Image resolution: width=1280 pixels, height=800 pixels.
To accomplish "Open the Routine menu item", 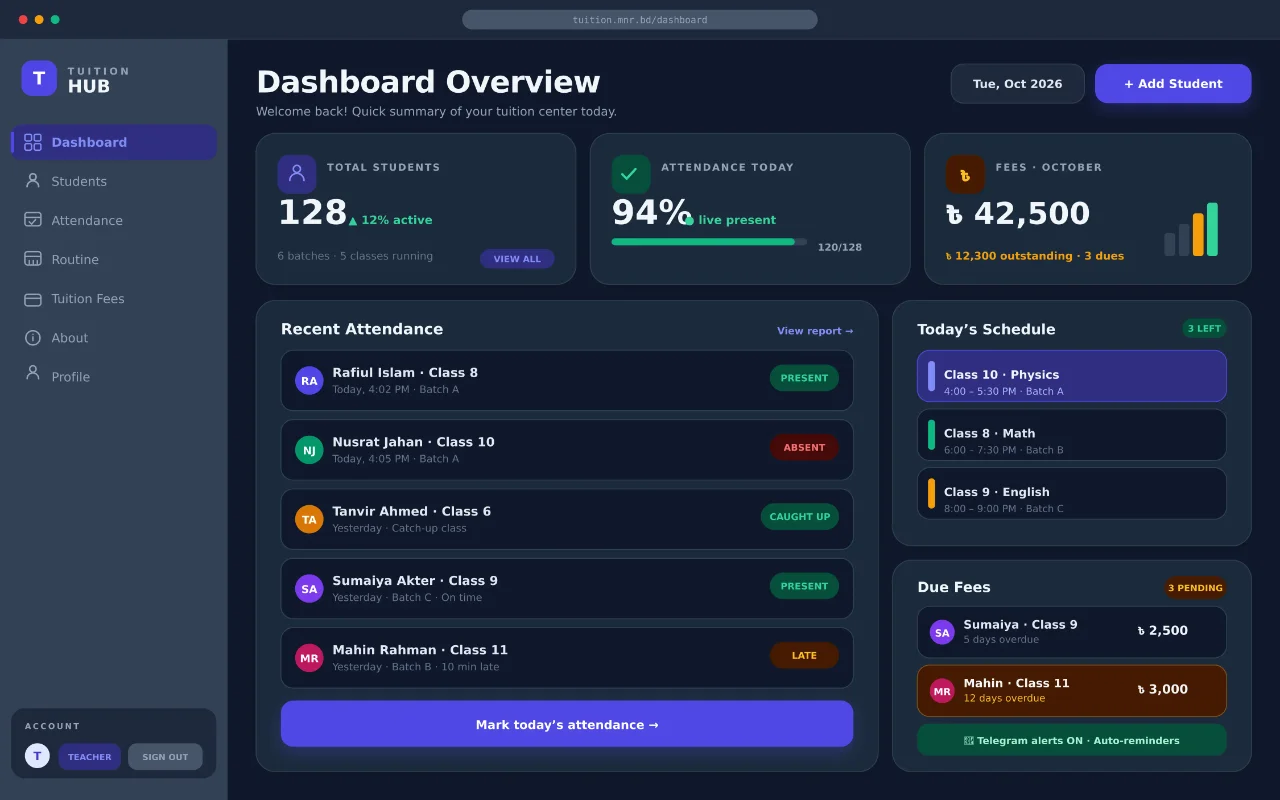I will point(114,259).
